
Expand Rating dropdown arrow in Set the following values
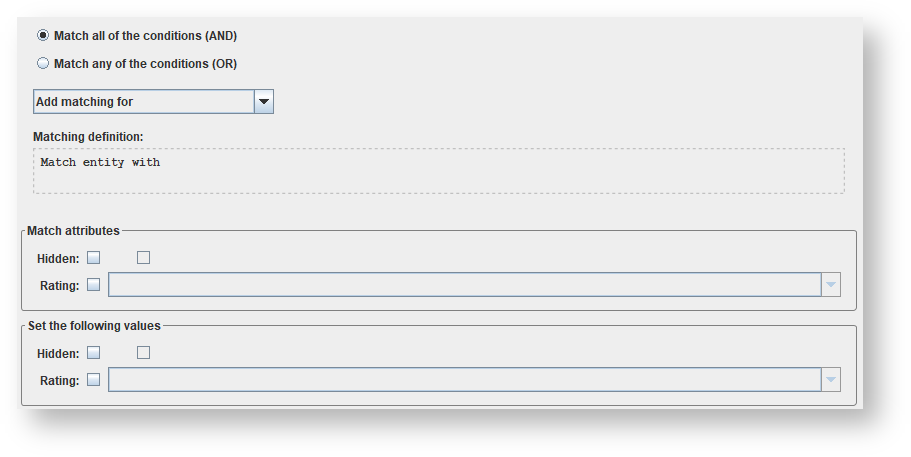point(830,380)
